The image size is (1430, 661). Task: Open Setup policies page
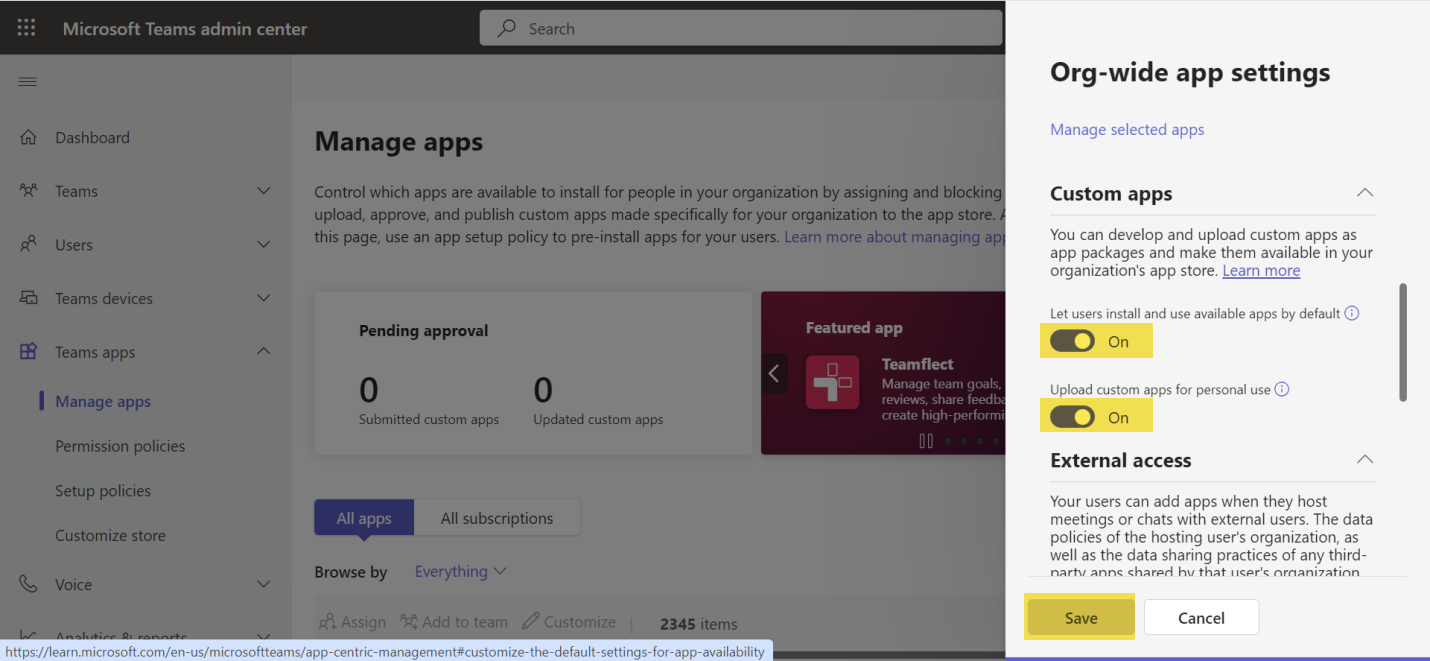(103, 491)
